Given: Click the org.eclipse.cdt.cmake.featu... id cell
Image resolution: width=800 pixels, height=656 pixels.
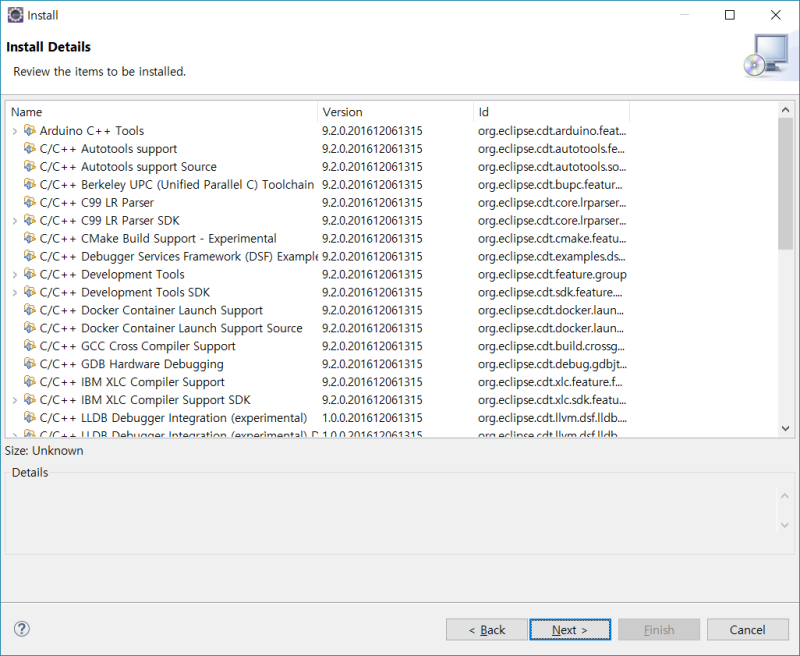Looking at the screenshot, I should pyautogui.click(x=552, y=238).
